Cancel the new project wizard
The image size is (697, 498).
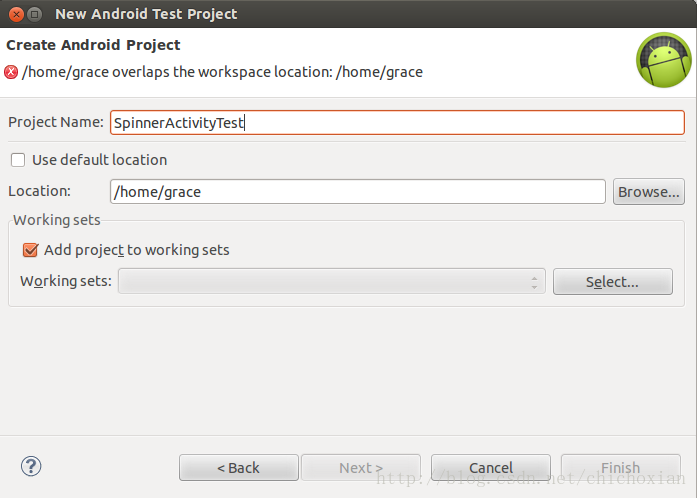tap(491, 467)
